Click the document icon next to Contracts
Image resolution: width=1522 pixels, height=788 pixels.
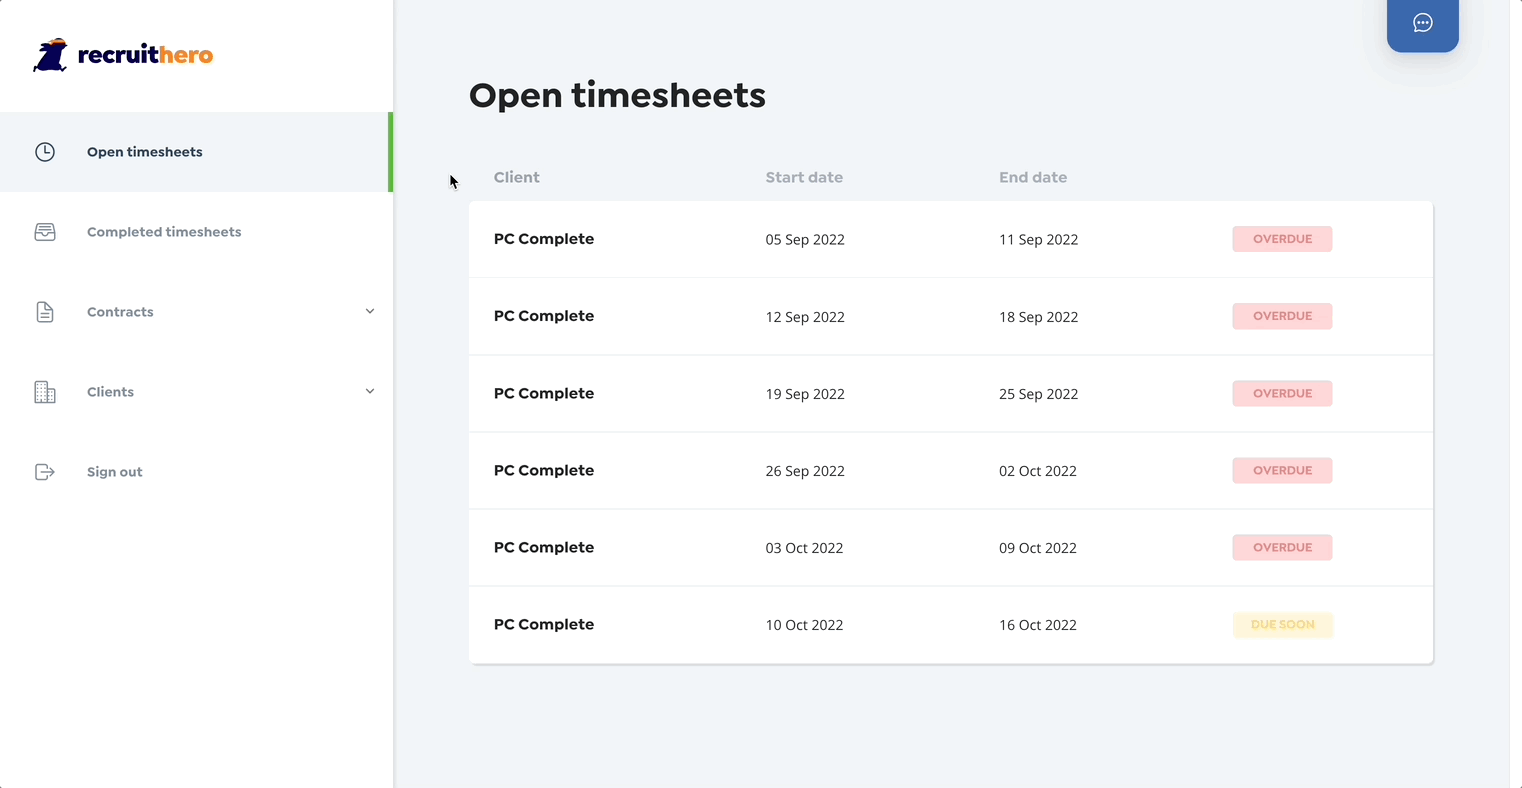pyautogui.click(x=45, y=312)
